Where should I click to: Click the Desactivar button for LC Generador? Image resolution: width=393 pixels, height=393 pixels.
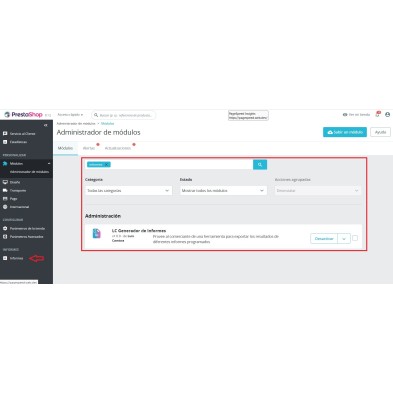(324, 239)
